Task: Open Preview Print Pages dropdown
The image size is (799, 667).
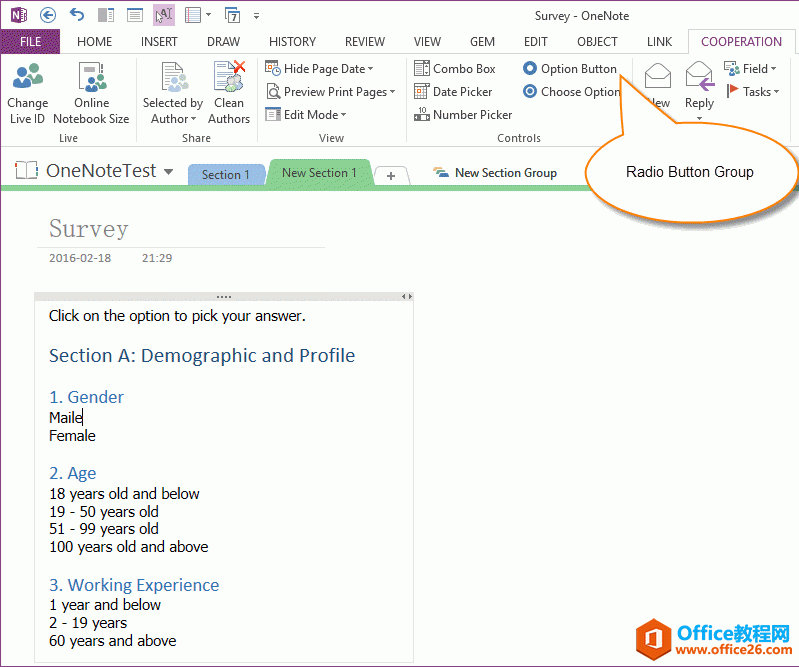Action: click(x=331, y=92)
